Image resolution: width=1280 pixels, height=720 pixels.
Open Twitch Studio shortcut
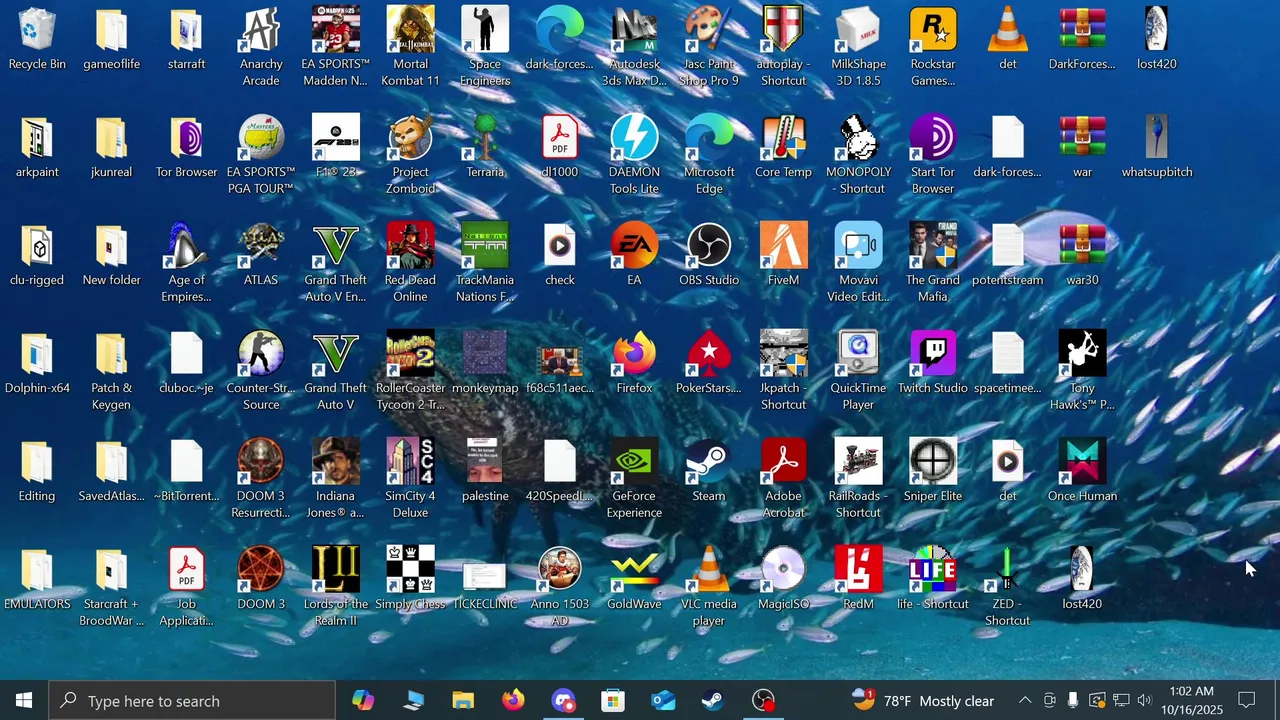click(x=933, y=364)
